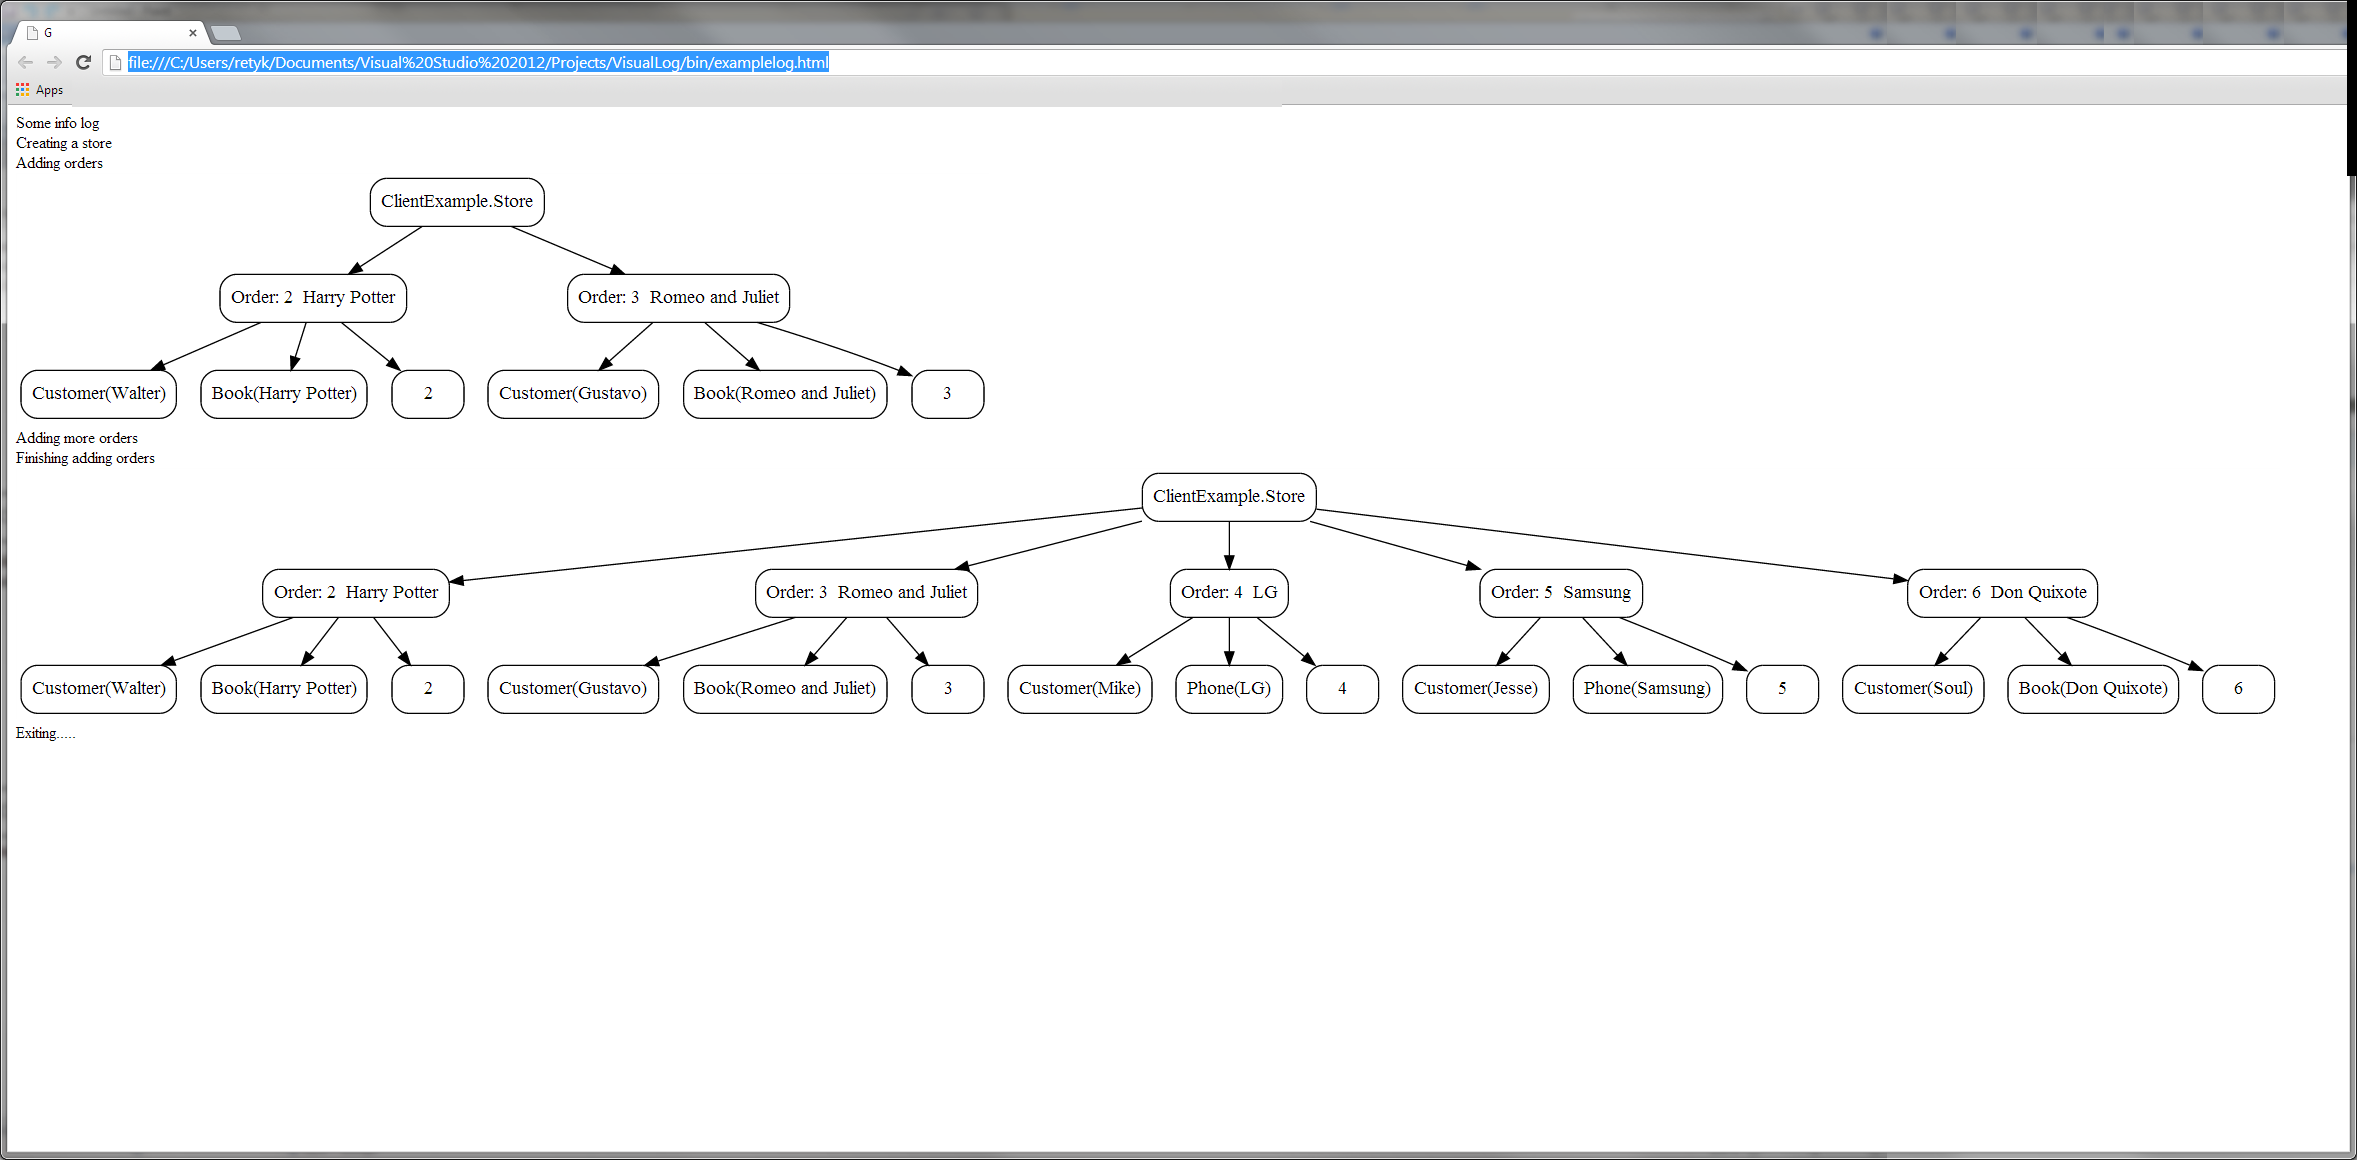Click the Order: 6 Don Quixote node
2357x1160 pixels.
[2002, 593]
